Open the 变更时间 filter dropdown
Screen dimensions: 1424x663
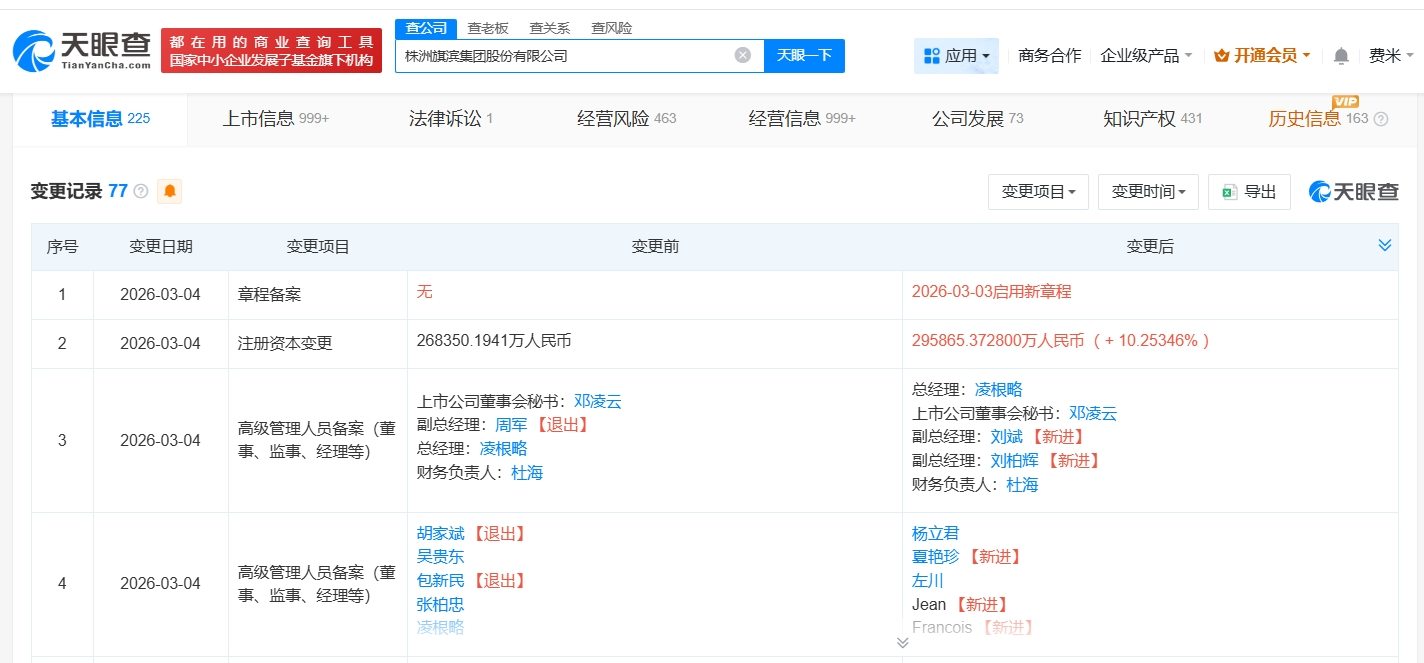[1148, 192]
